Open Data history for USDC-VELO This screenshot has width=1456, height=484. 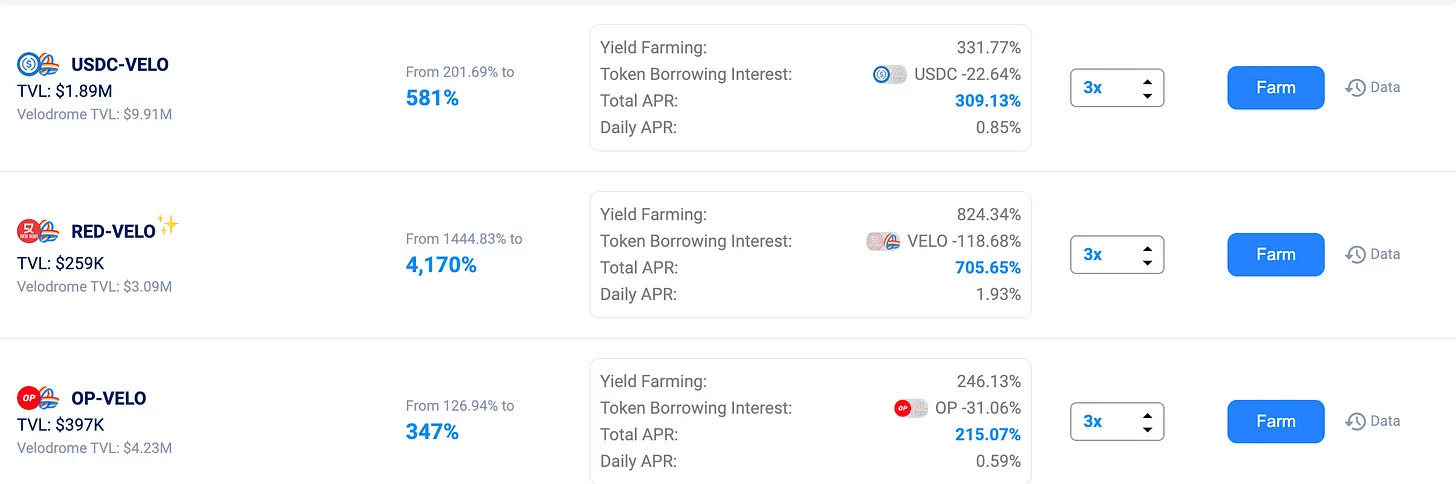(x=1372, y=87)
